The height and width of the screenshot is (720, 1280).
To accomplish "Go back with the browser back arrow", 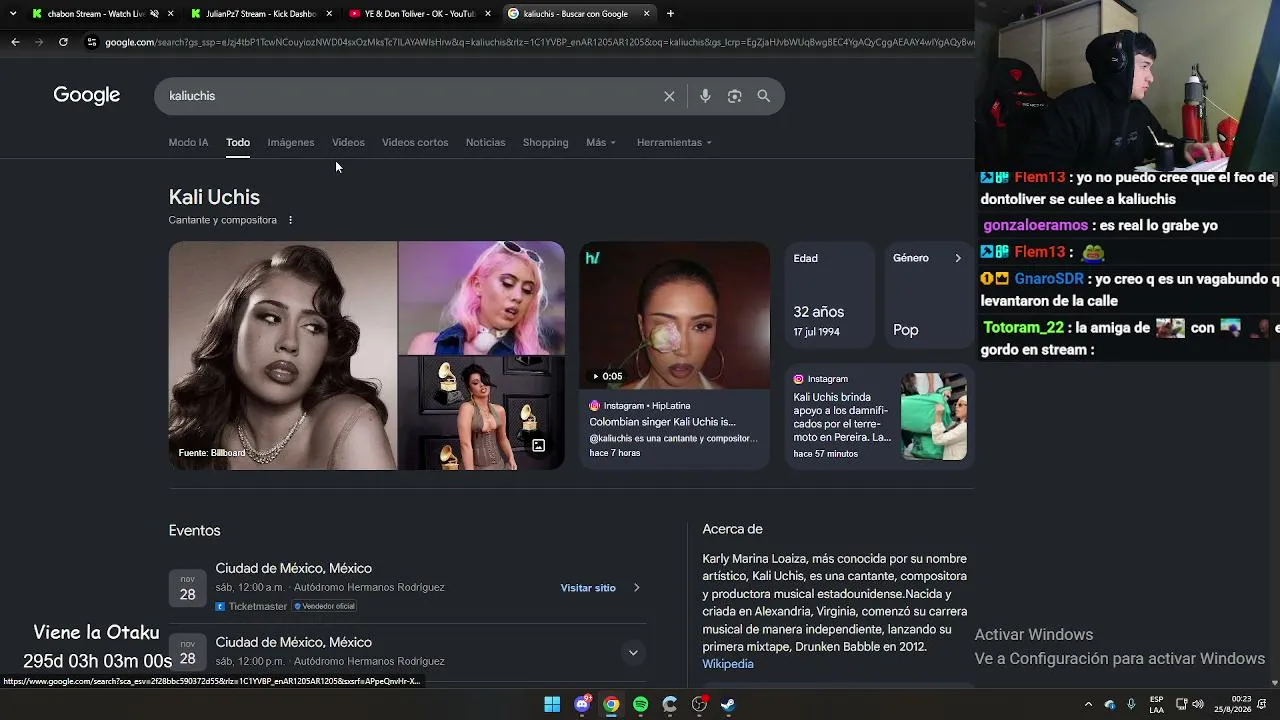I will click(15, 42).
